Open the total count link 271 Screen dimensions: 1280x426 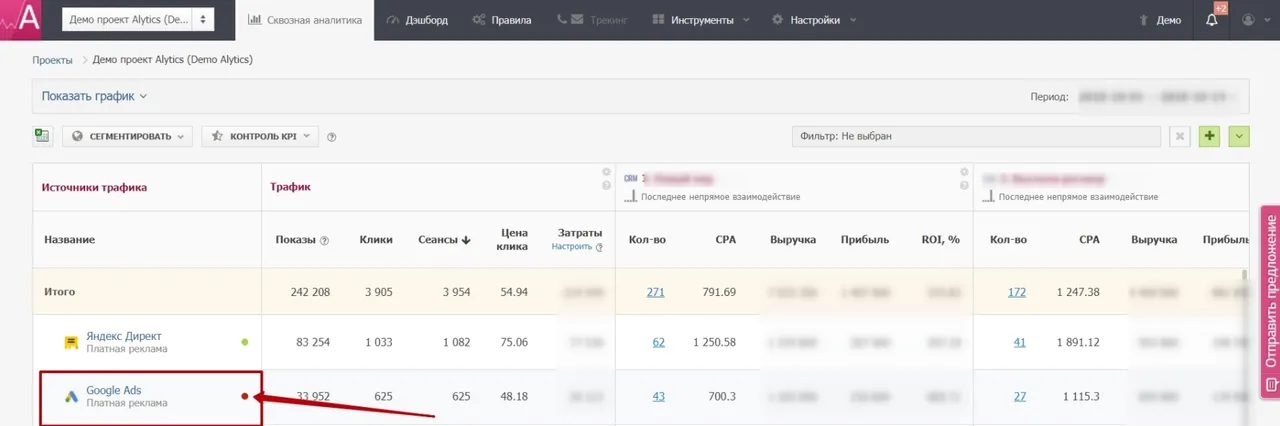655,292
